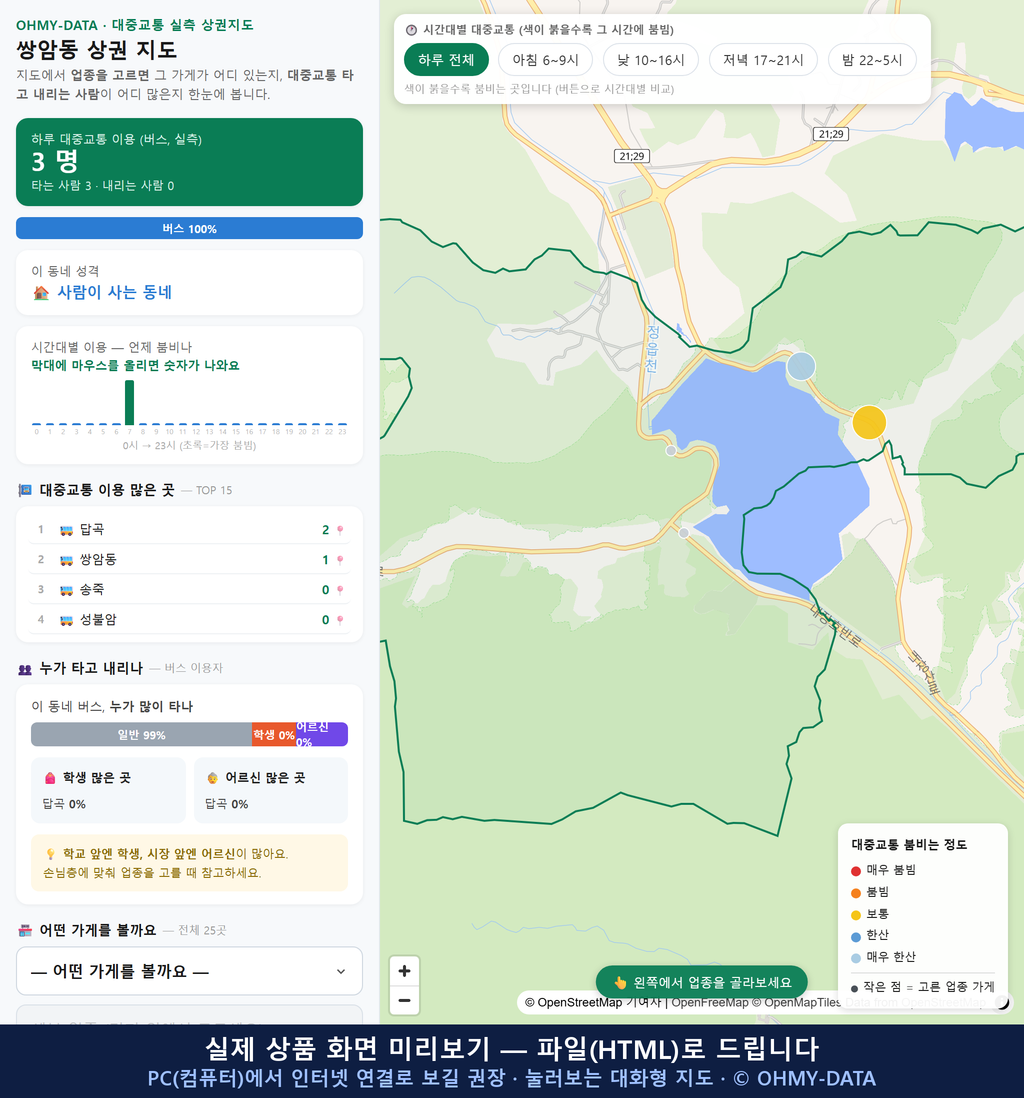Click the small gray dot southwest of reservoir
The height and width of the screenshot is (1098, 1024).
[684, 533]
